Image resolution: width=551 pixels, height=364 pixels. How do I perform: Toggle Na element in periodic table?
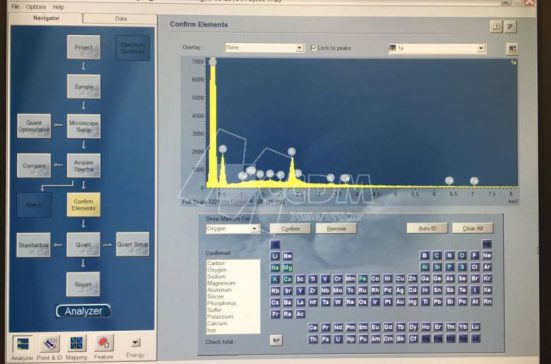click(x=275, y=268)
